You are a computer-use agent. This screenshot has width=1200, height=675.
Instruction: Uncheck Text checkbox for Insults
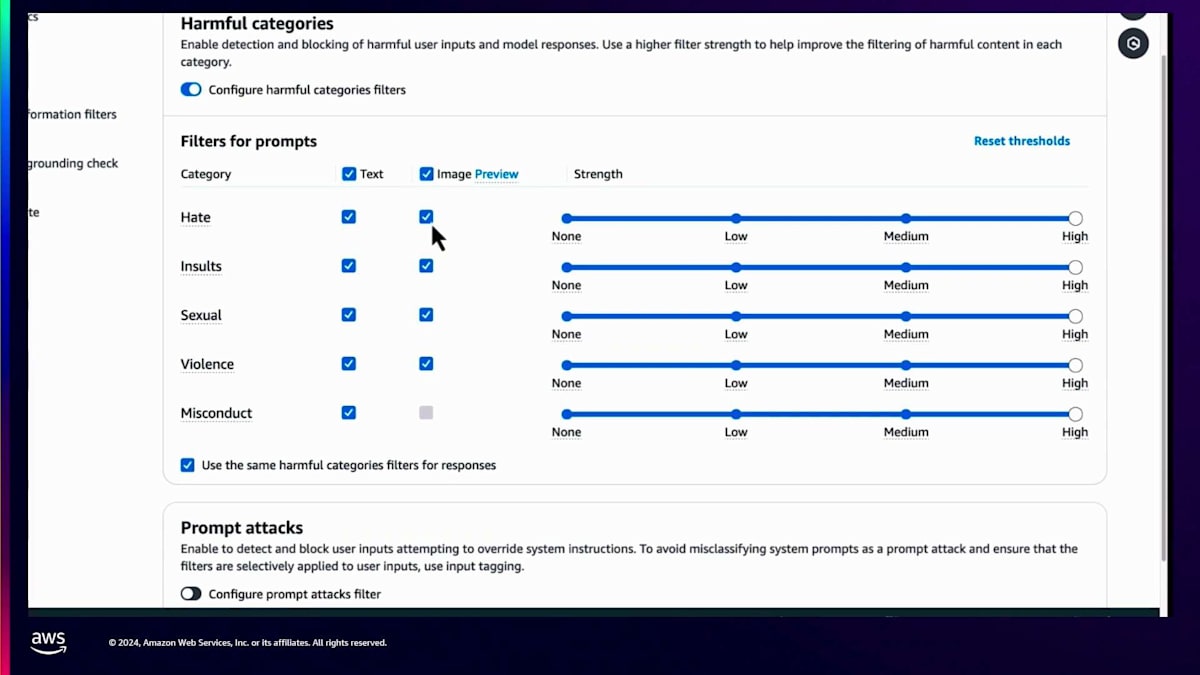point(349,266)
